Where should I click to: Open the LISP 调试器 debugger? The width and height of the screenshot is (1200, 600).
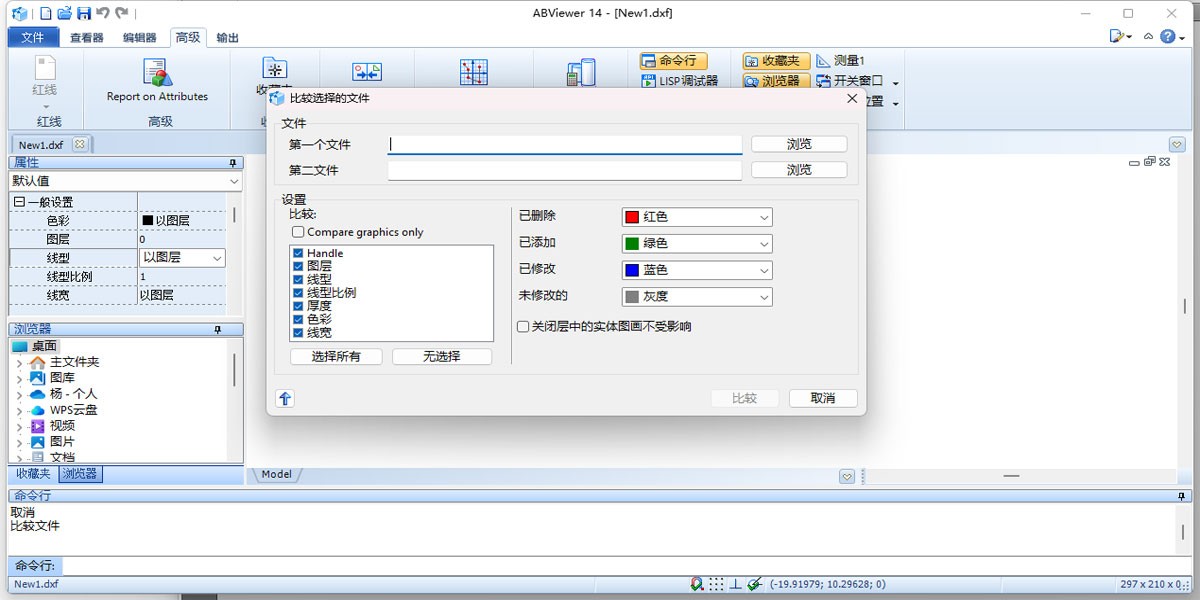pos(679,81)
